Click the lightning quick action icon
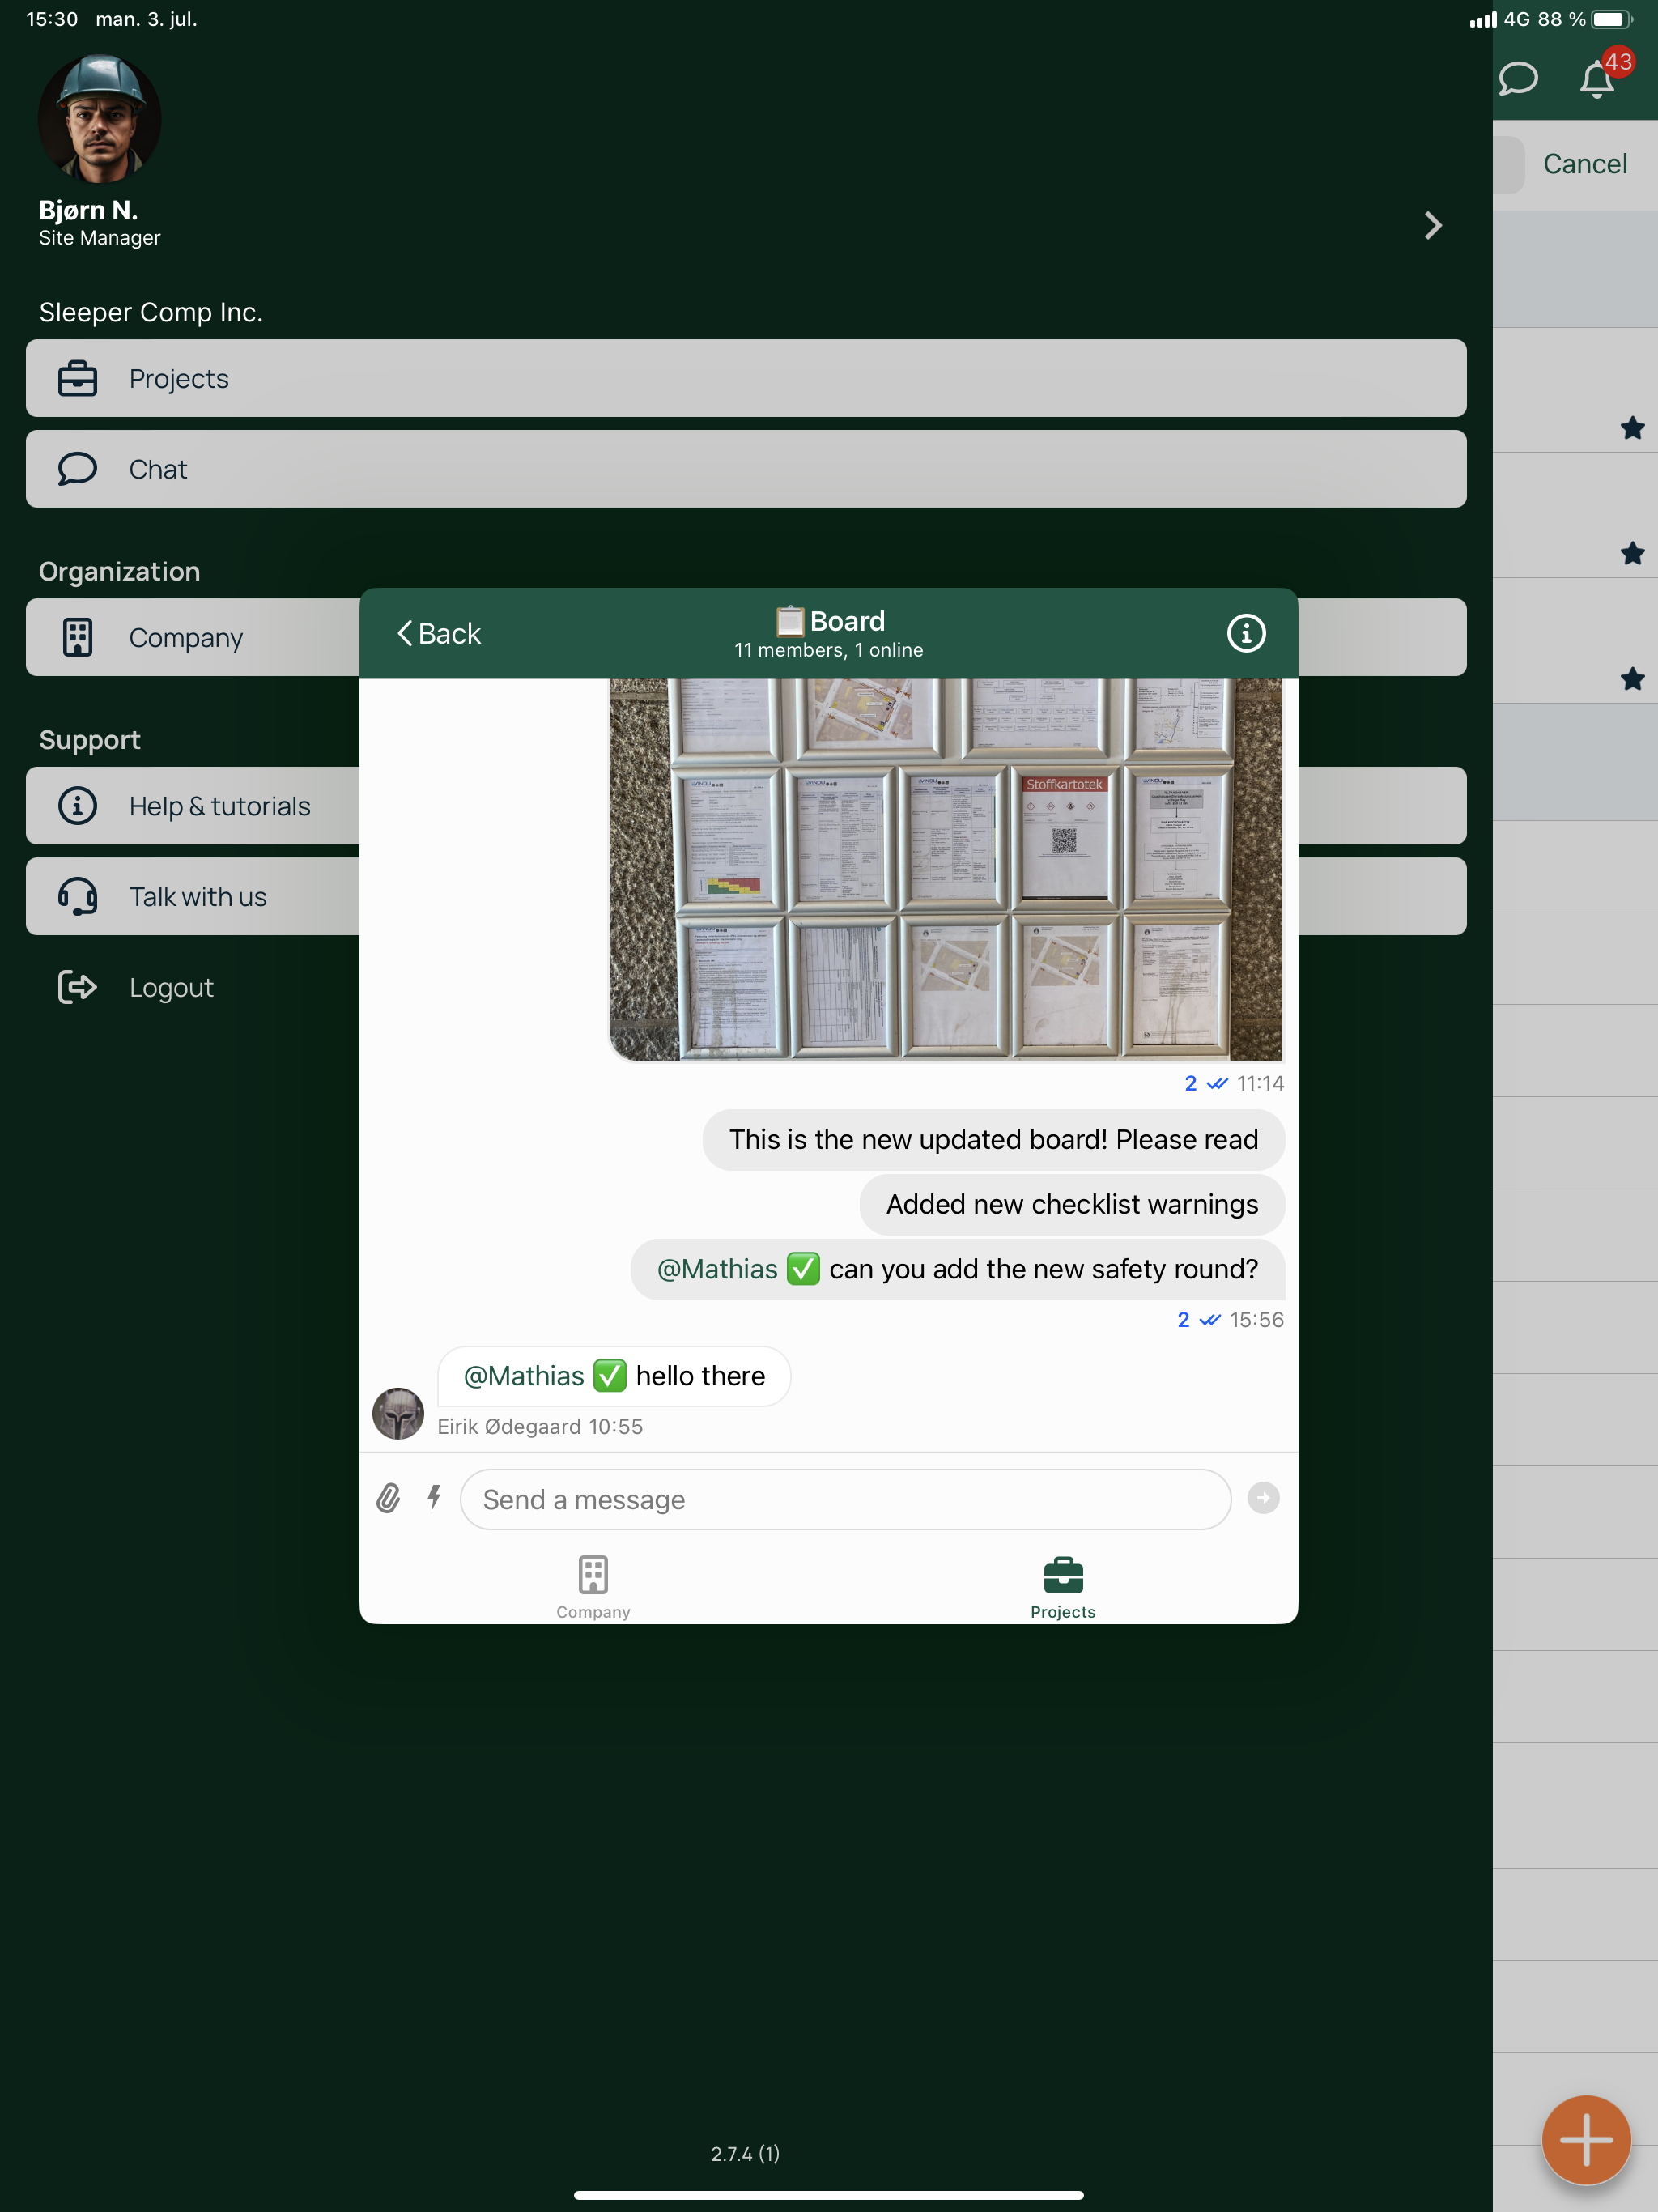 434,1497
